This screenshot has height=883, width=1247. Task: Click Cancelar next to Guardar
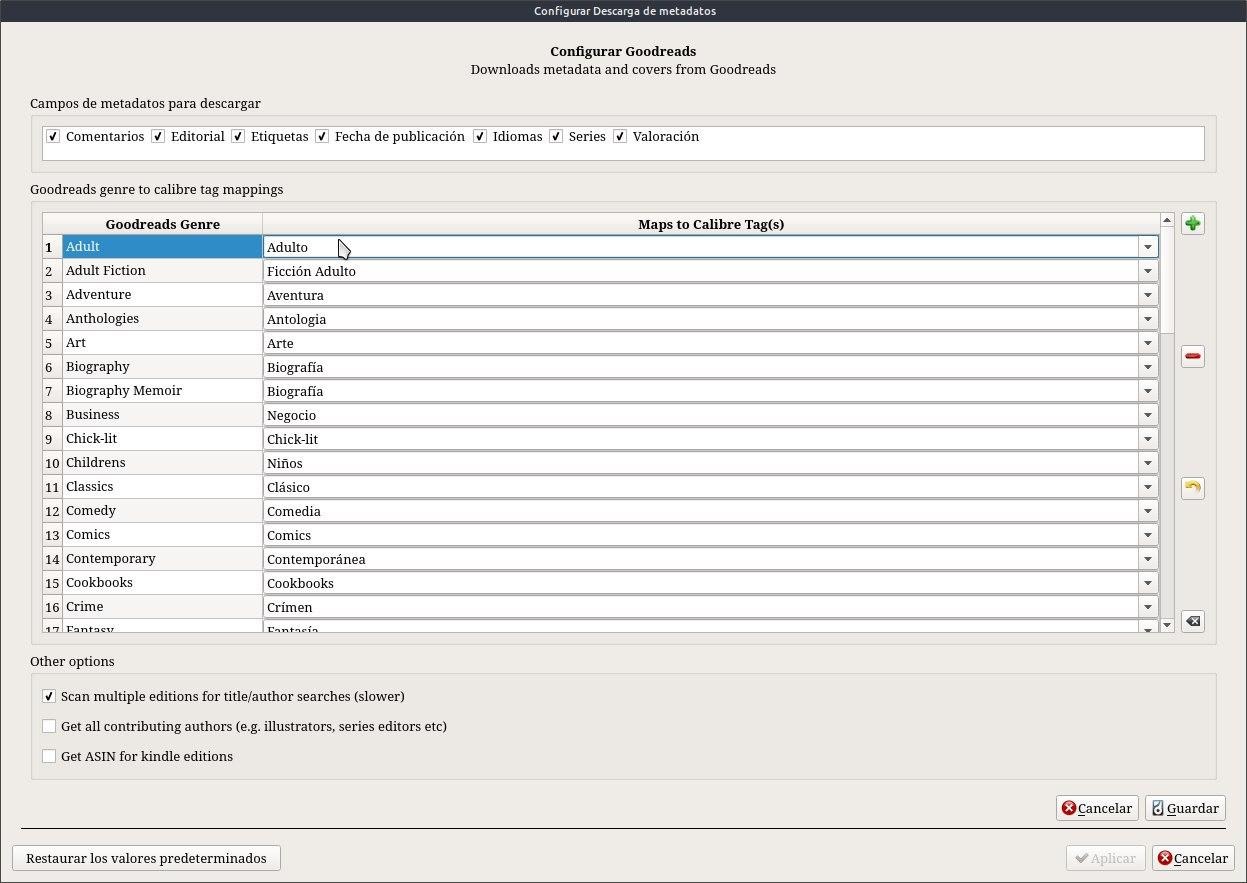tap(1097, 808)
